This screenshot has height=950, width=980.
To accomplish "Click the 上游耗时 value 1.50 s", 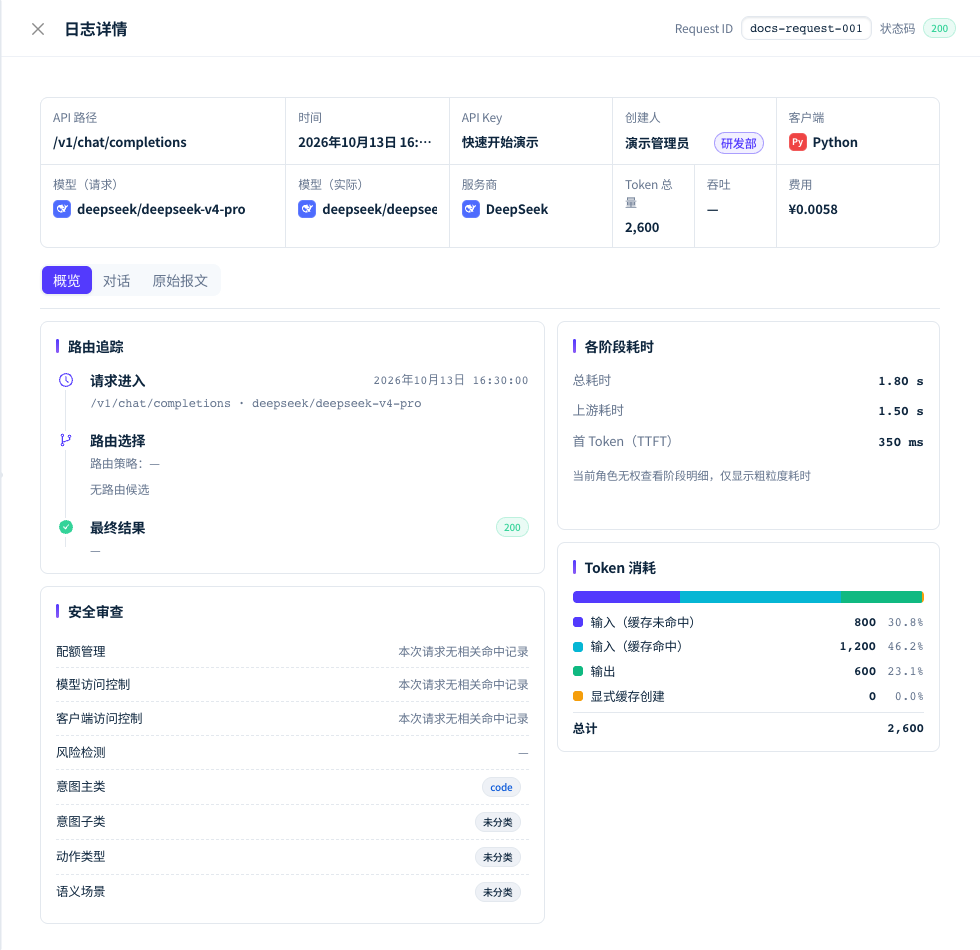I will click(901, 411).
